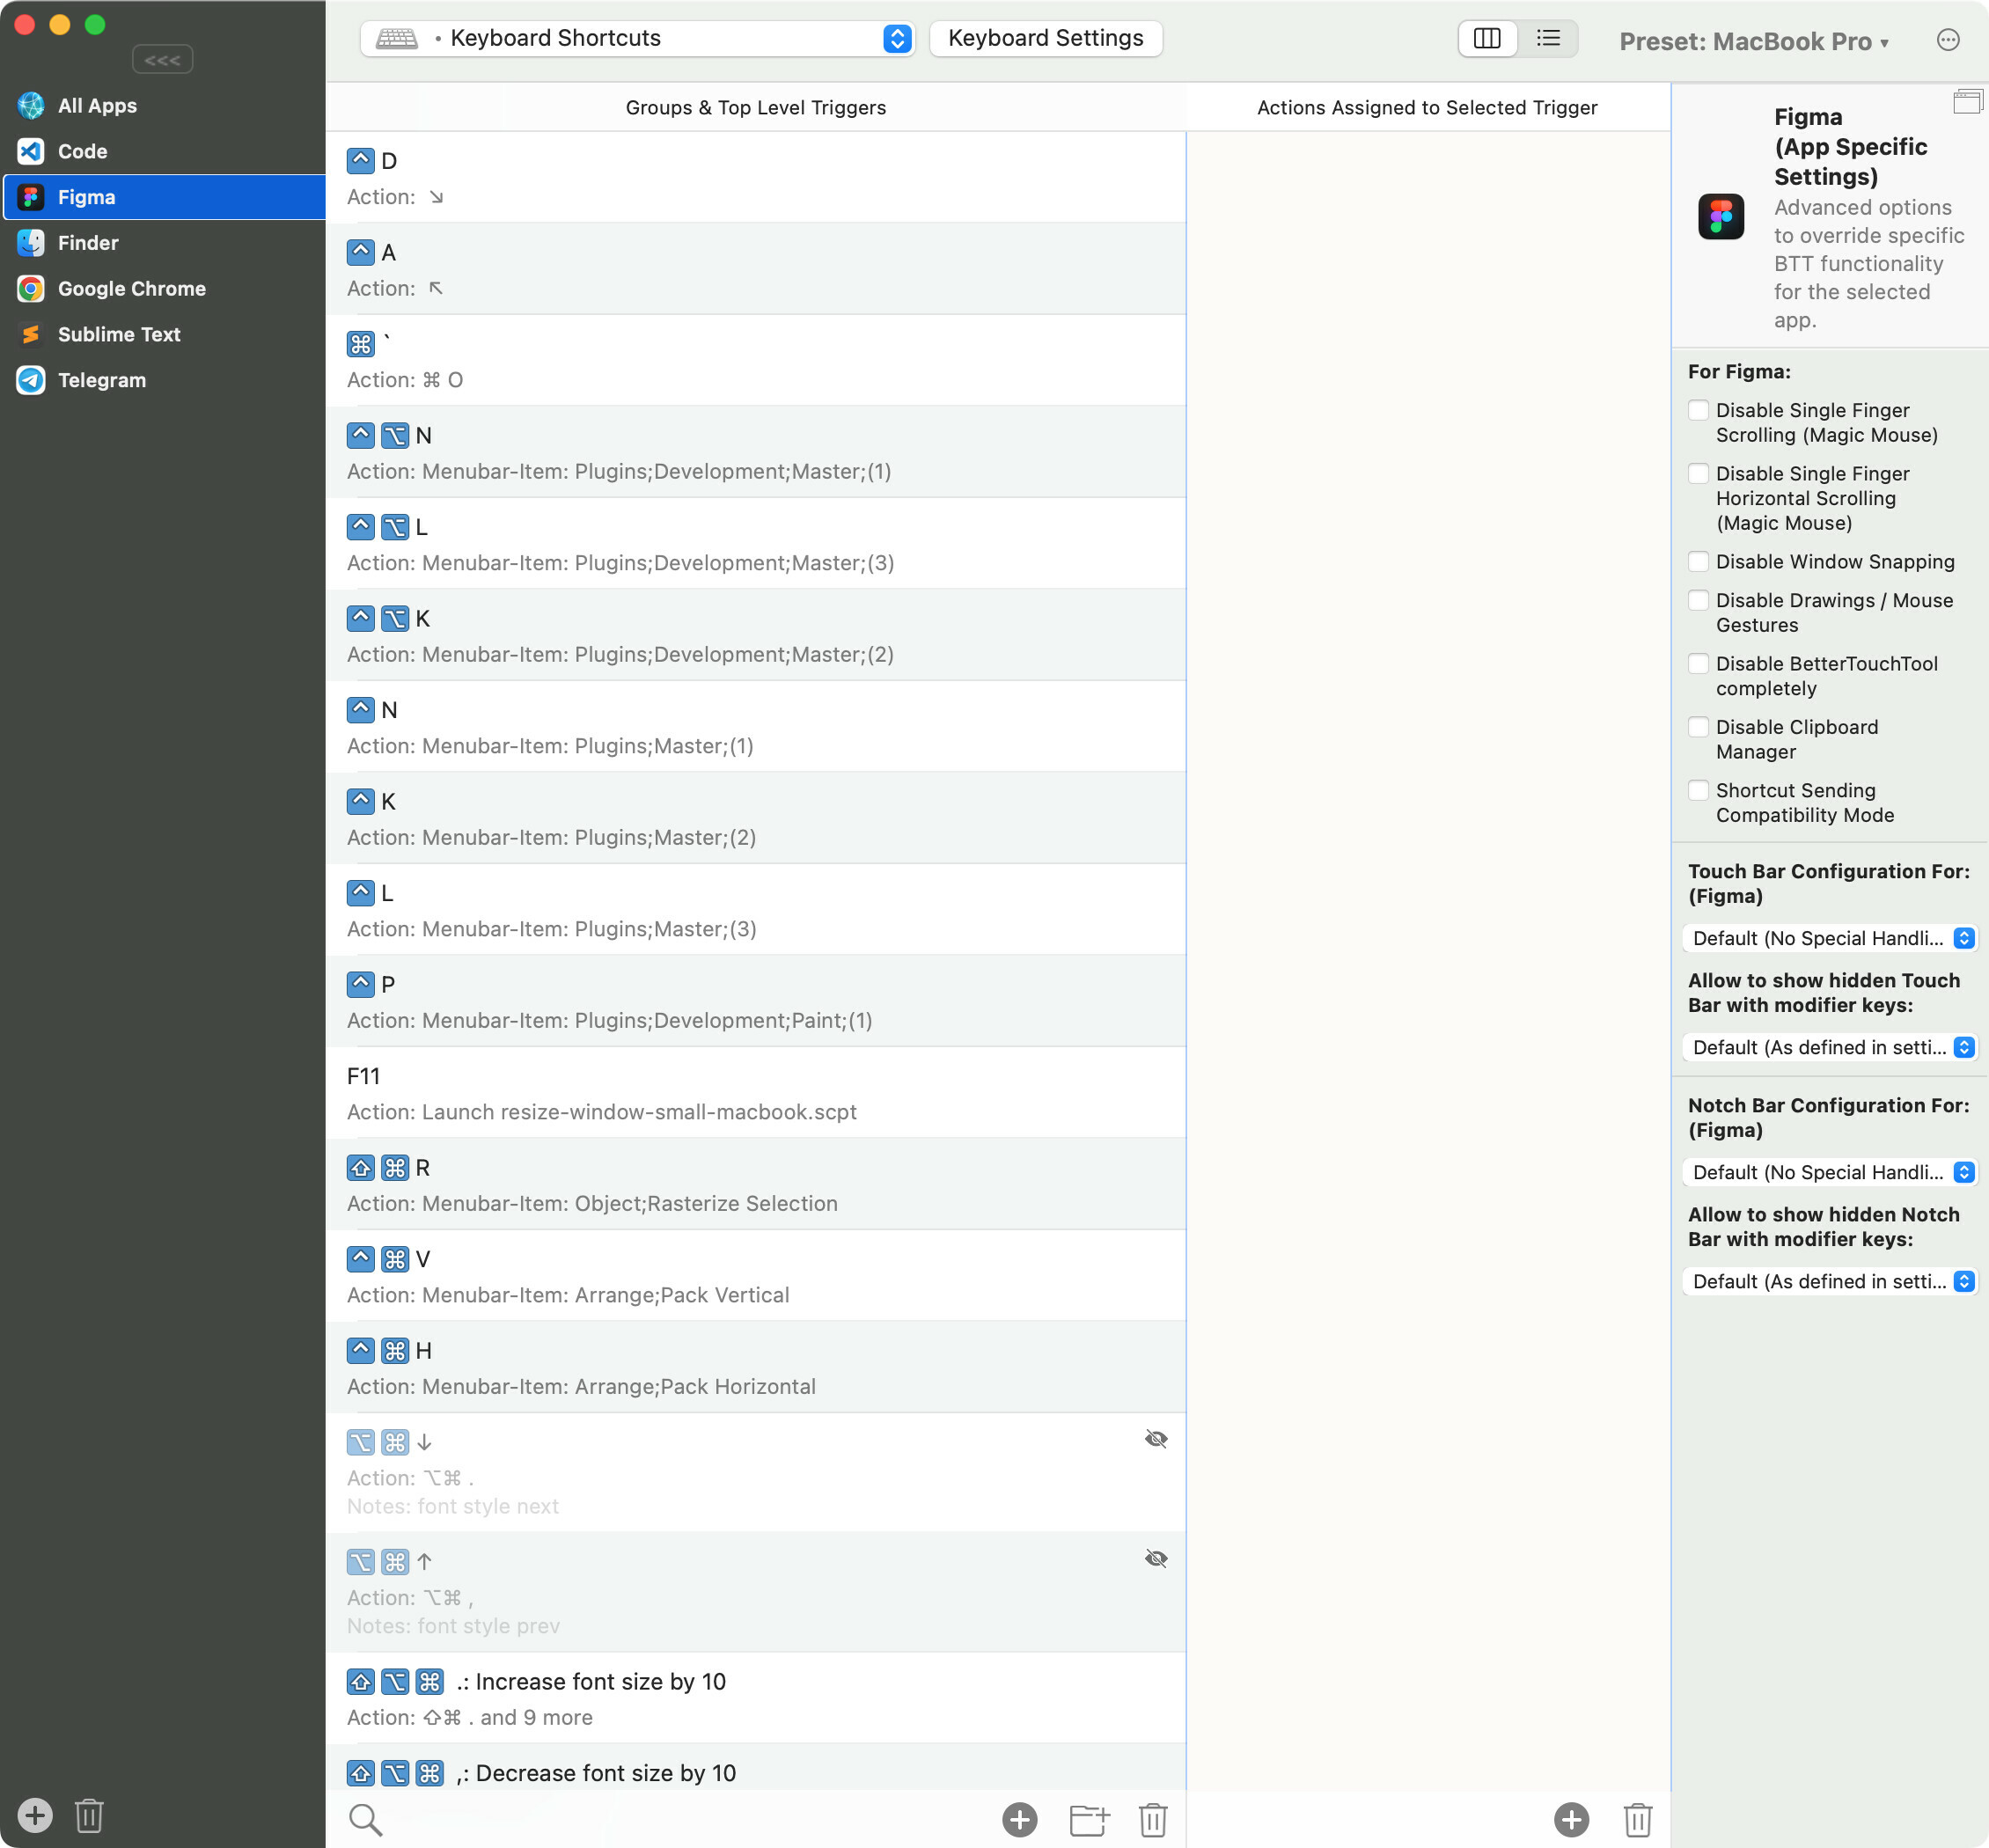Viewport: 1989px width, 1848px height.
Task: Open hidden Touch Bar modifier keys dropdown
Action: 1830,1047
